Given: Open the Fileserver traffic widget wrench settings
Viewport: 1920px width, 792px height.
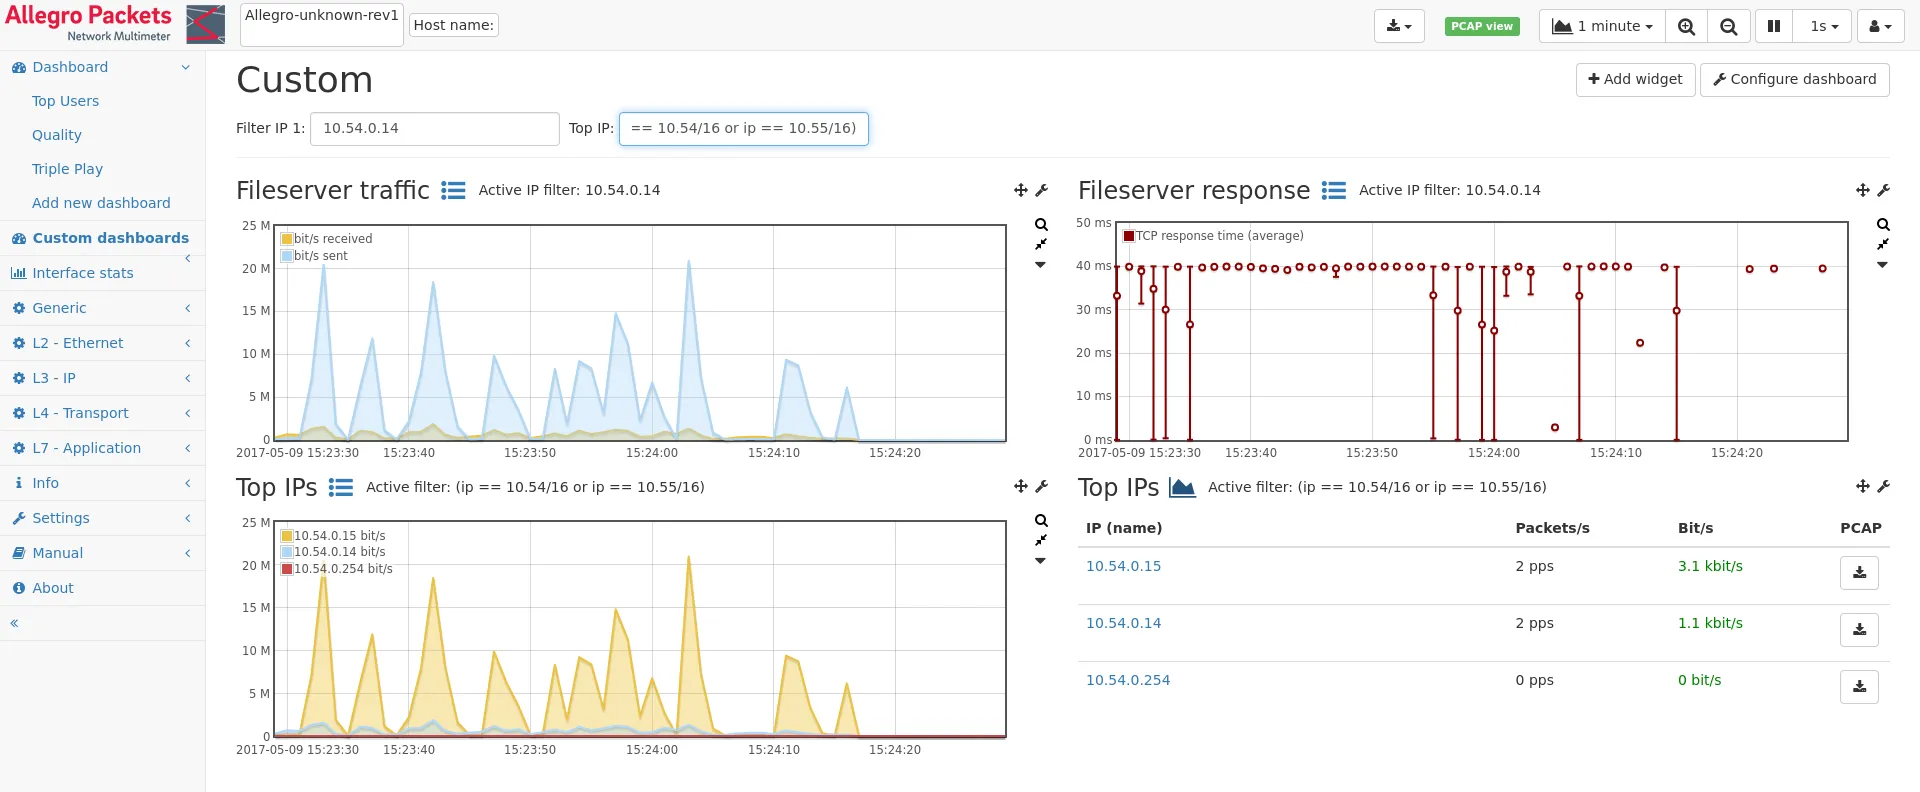Looking at the screenshot, I should click(1041, 190).
